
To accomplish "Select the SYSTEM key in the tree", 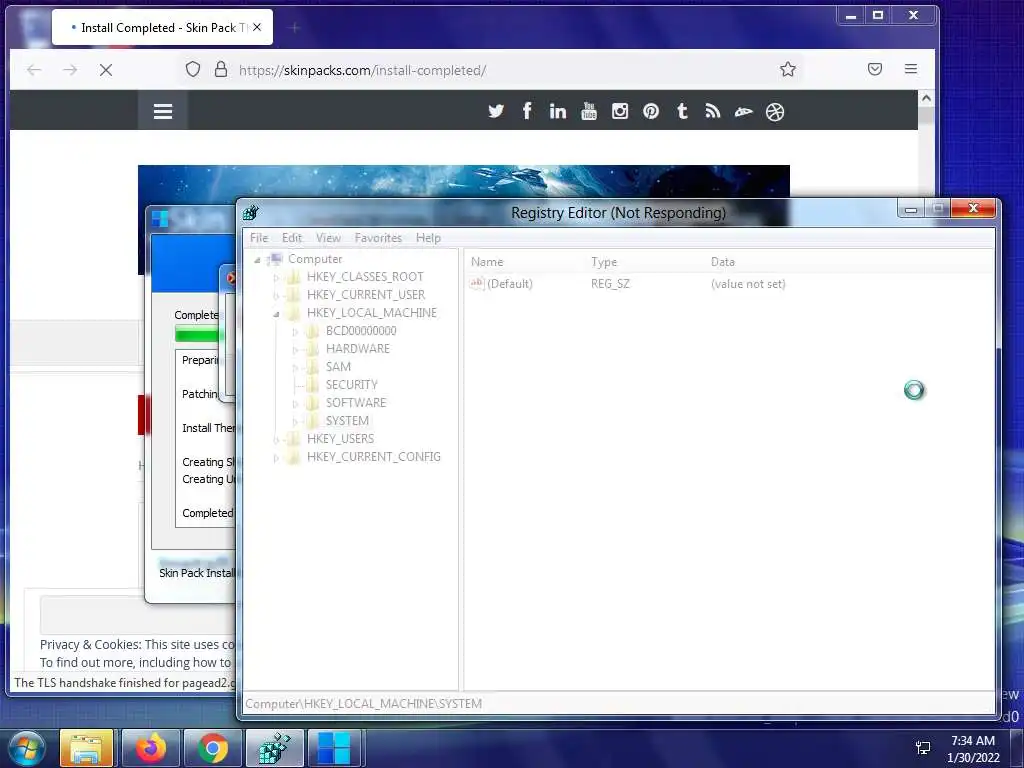I will [x=347, y=421].
